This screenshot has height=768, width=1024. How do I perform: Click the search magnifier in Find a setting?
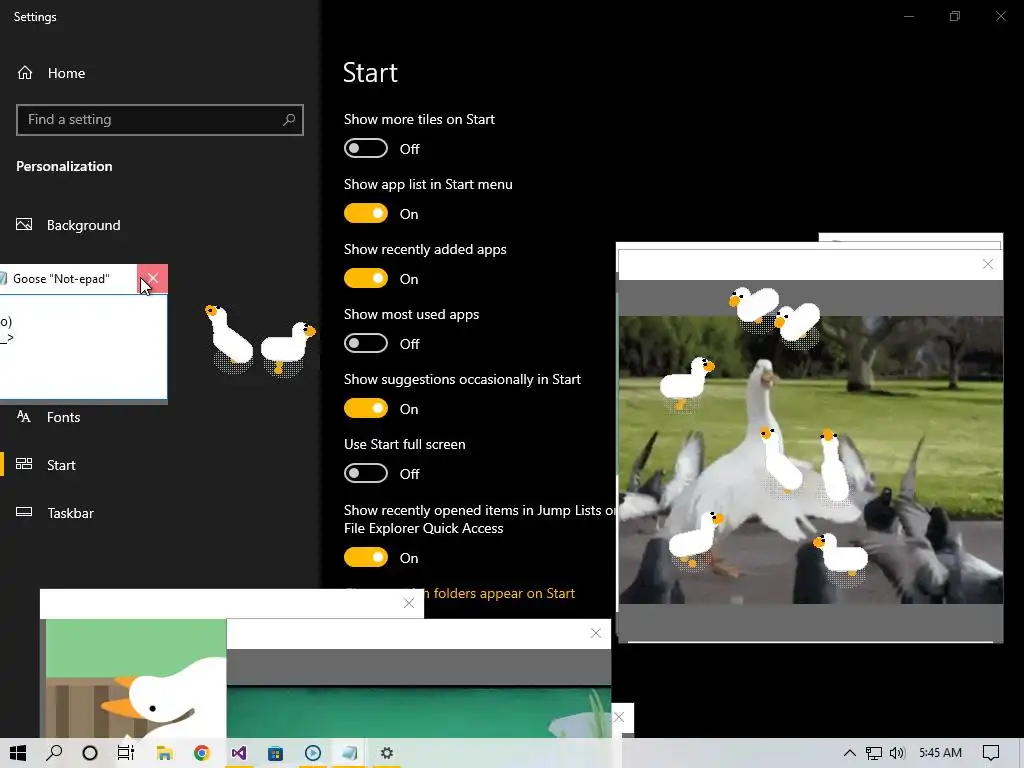289,120
